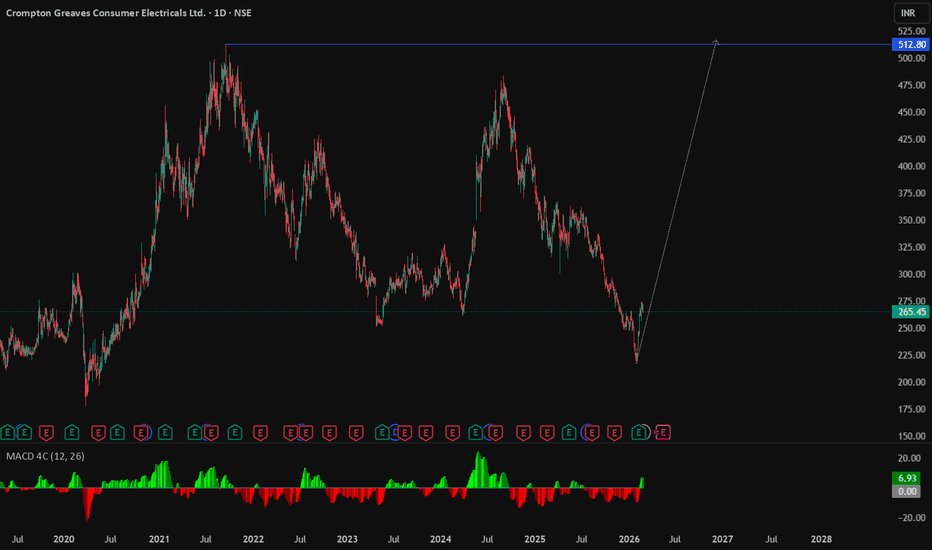Click the 225.00 price scale label
The height and width of the screenshot is (550, 932).
click(x=912, y=355)
